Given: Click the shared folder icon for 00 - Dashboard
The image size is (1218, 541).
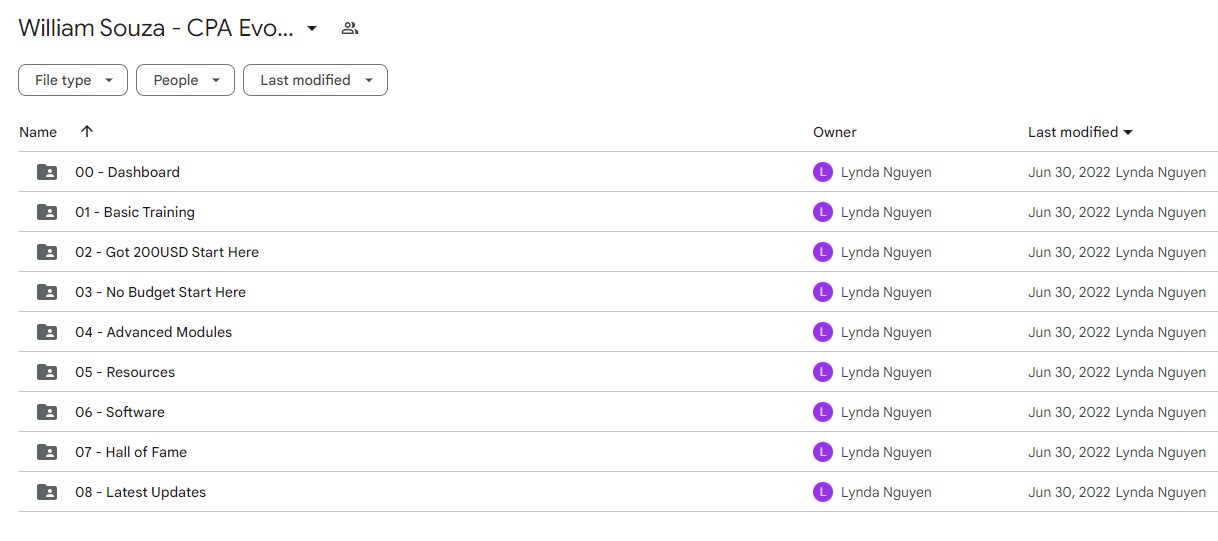Looking at the screenshot, I should tap(47, 172).
